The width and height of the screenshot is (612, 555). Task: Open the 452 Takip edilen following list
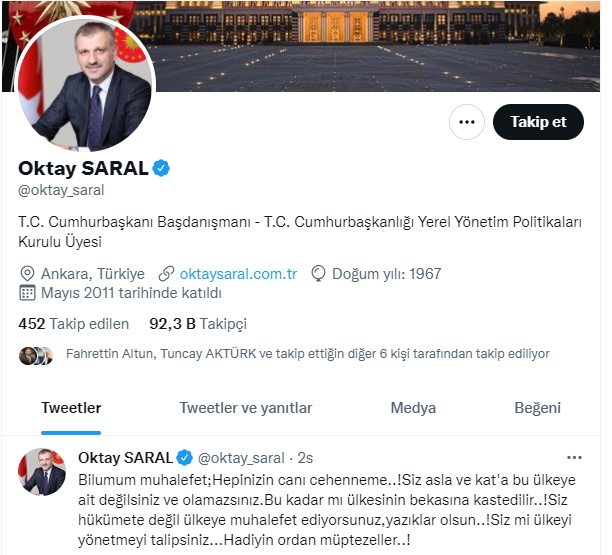pos(73,324)
